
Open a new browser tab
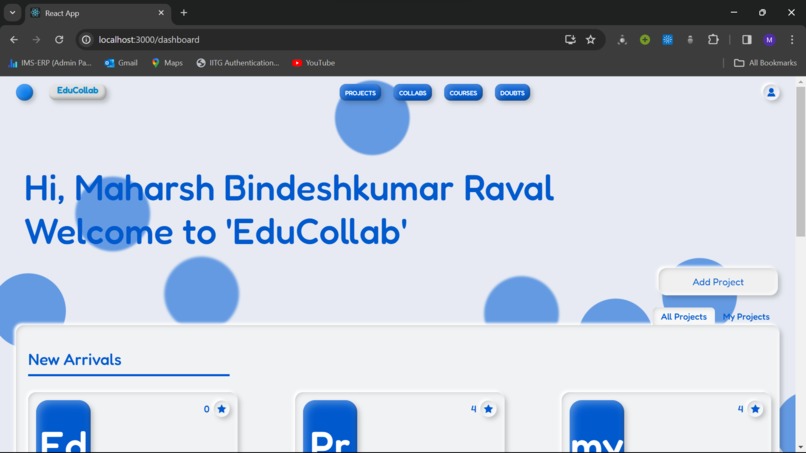click(x=184, y=13)
